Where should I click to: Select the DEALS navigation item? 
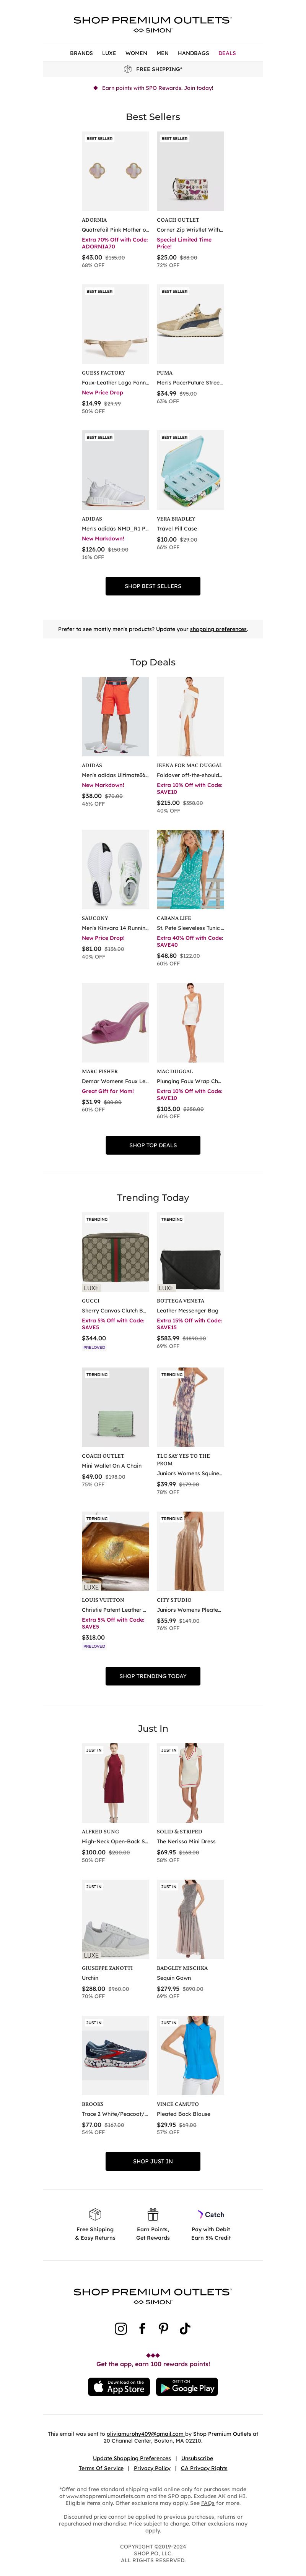coord(227,53)
